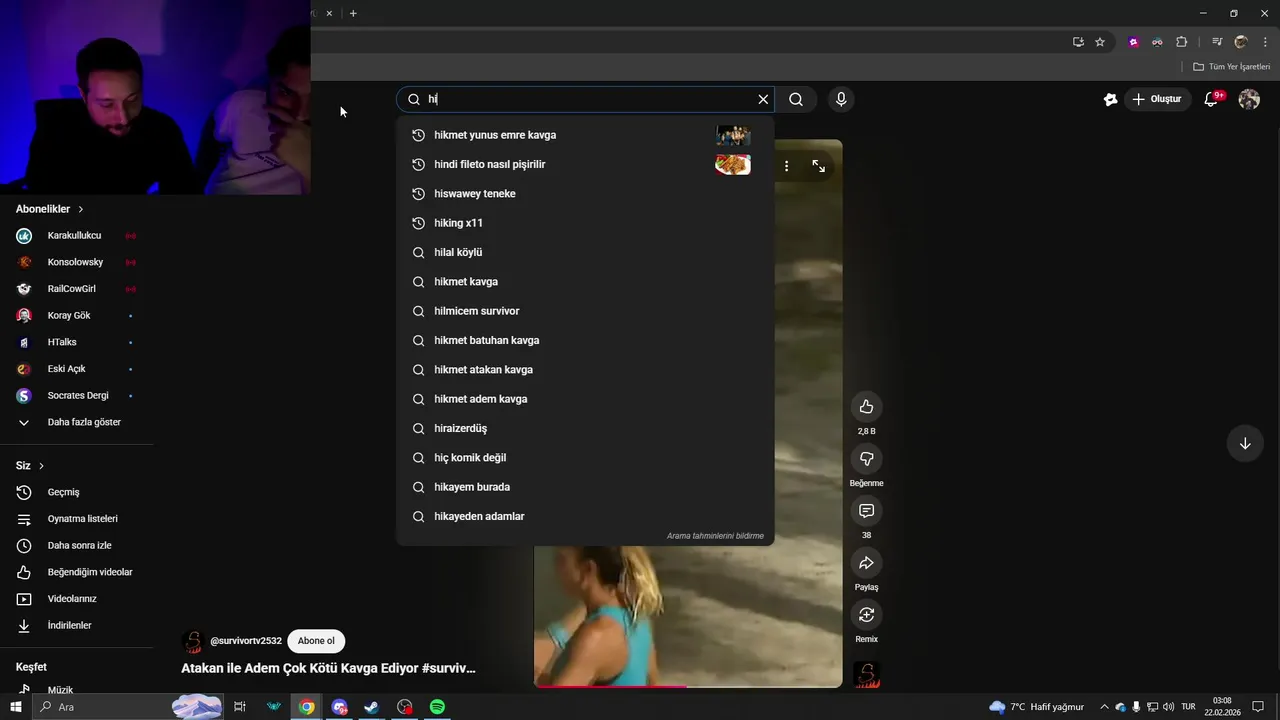Choose suggestion hikayeden adamlar
The height and width of the screenshot is (720, 1280).
coord(585,516)
